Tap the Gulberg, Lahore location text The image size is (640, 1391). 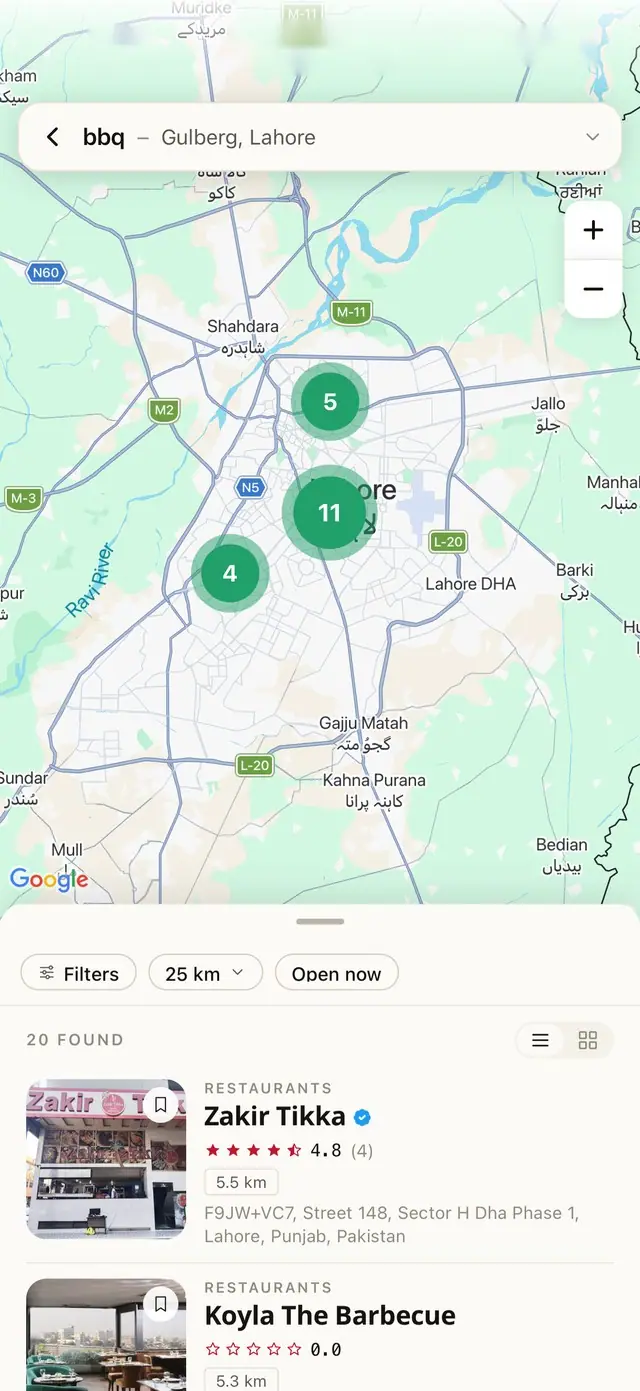pyautogui.click(x=238, y=137)
